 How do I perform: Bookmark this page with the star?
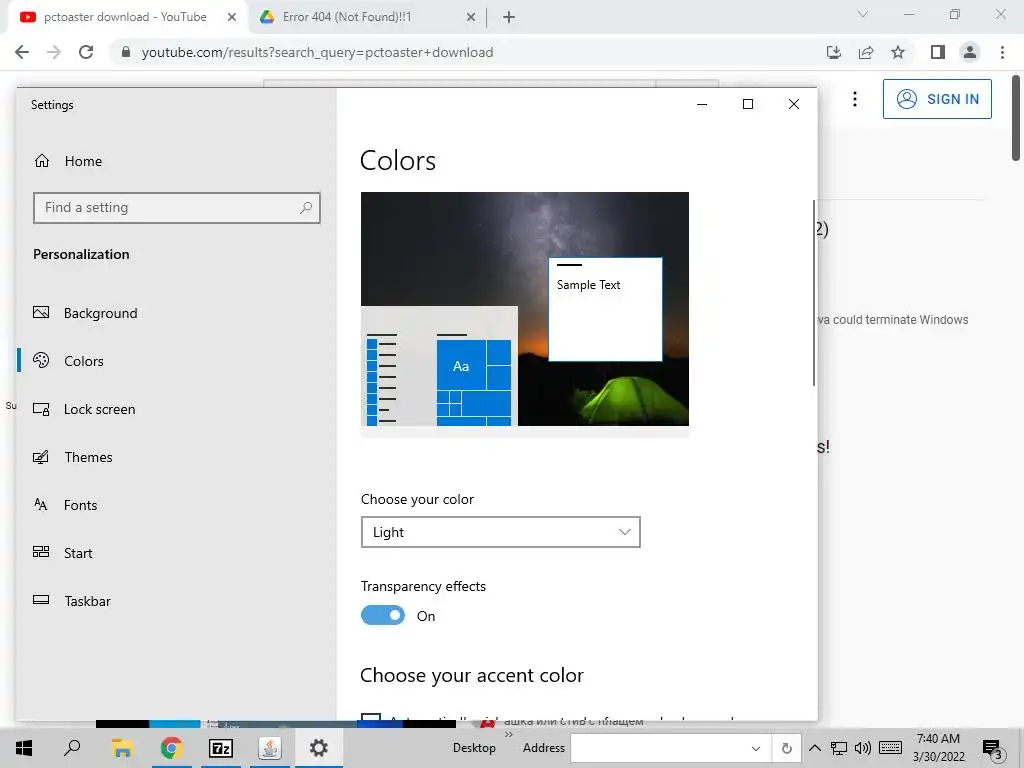(x=898, y=52)
